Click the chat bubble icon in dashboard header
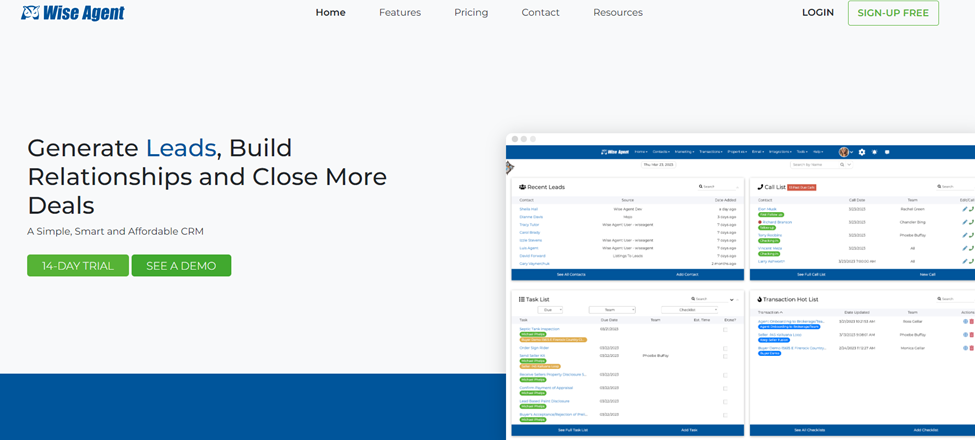Image resolution: width=975 pixels, height=440 pixels. tap(887, 152)
